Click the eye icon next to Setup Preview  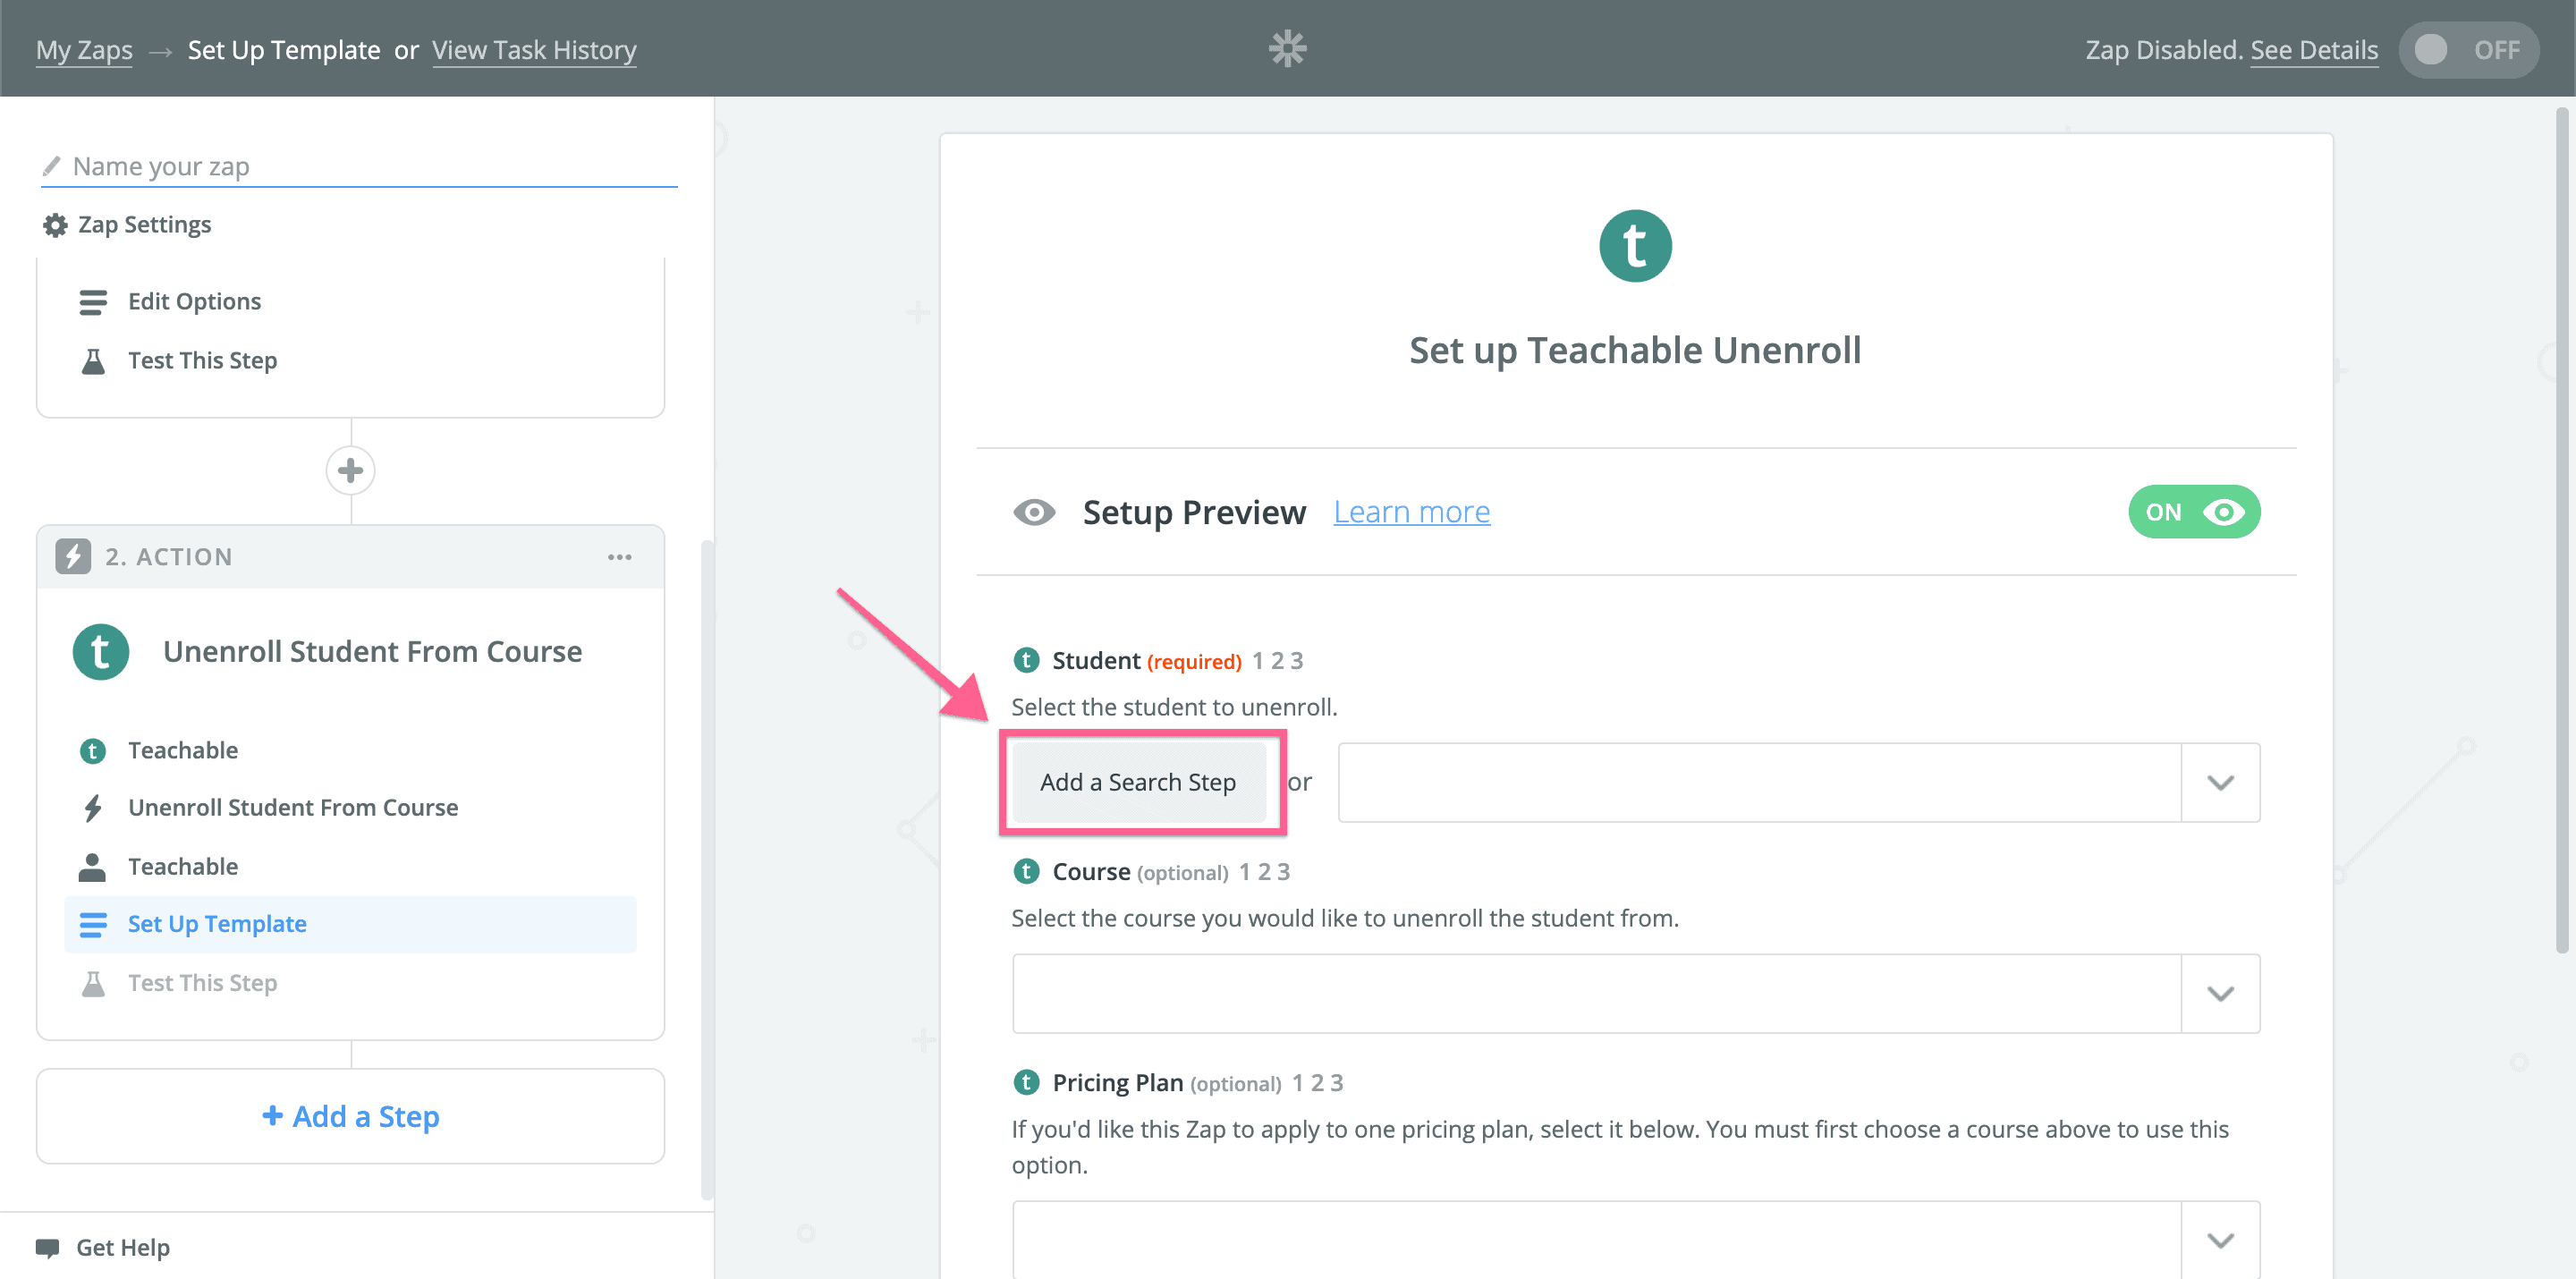(x=1034, y=512)
